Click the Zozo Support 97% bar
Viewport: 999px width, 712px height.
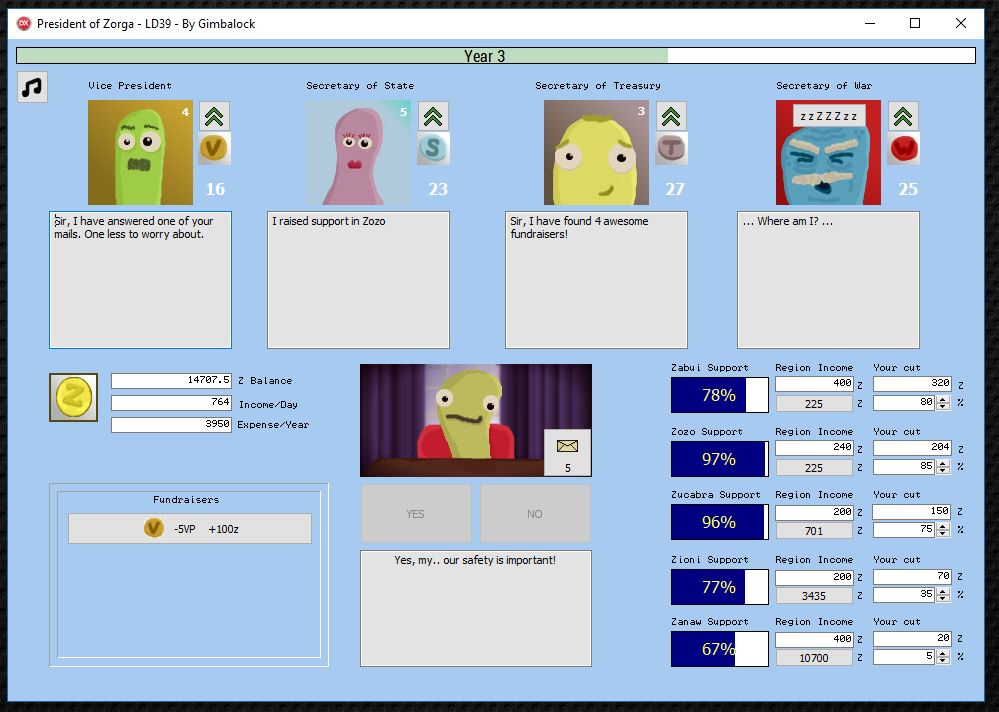[x=719, y=459]
